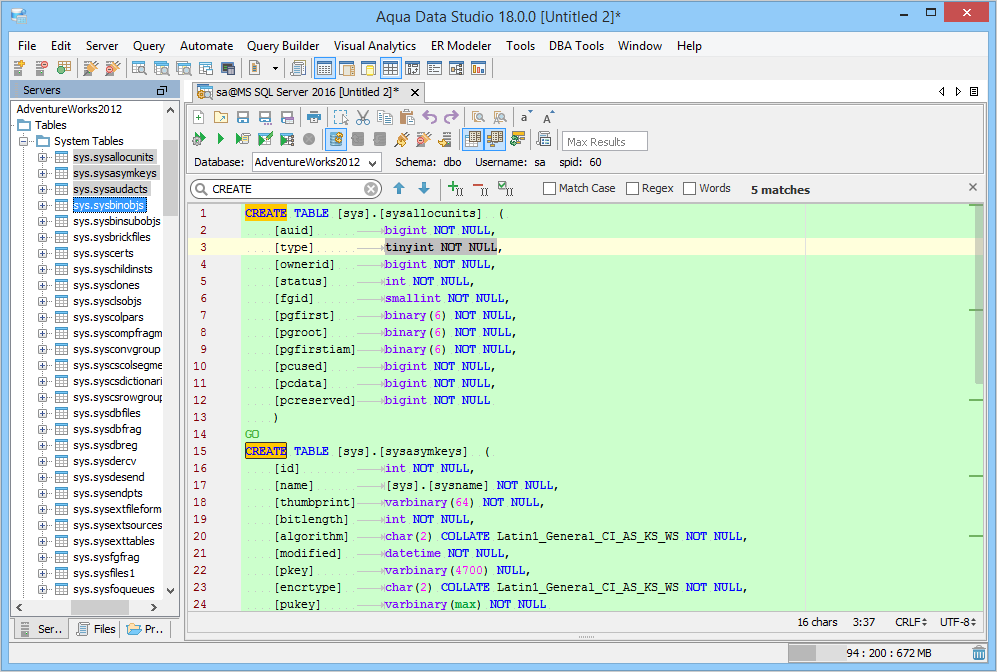997x672 pixels.
Task: Open the Database dropdown AdventureWorks2012
Action: pyautogui.click(x=315, y=162)
